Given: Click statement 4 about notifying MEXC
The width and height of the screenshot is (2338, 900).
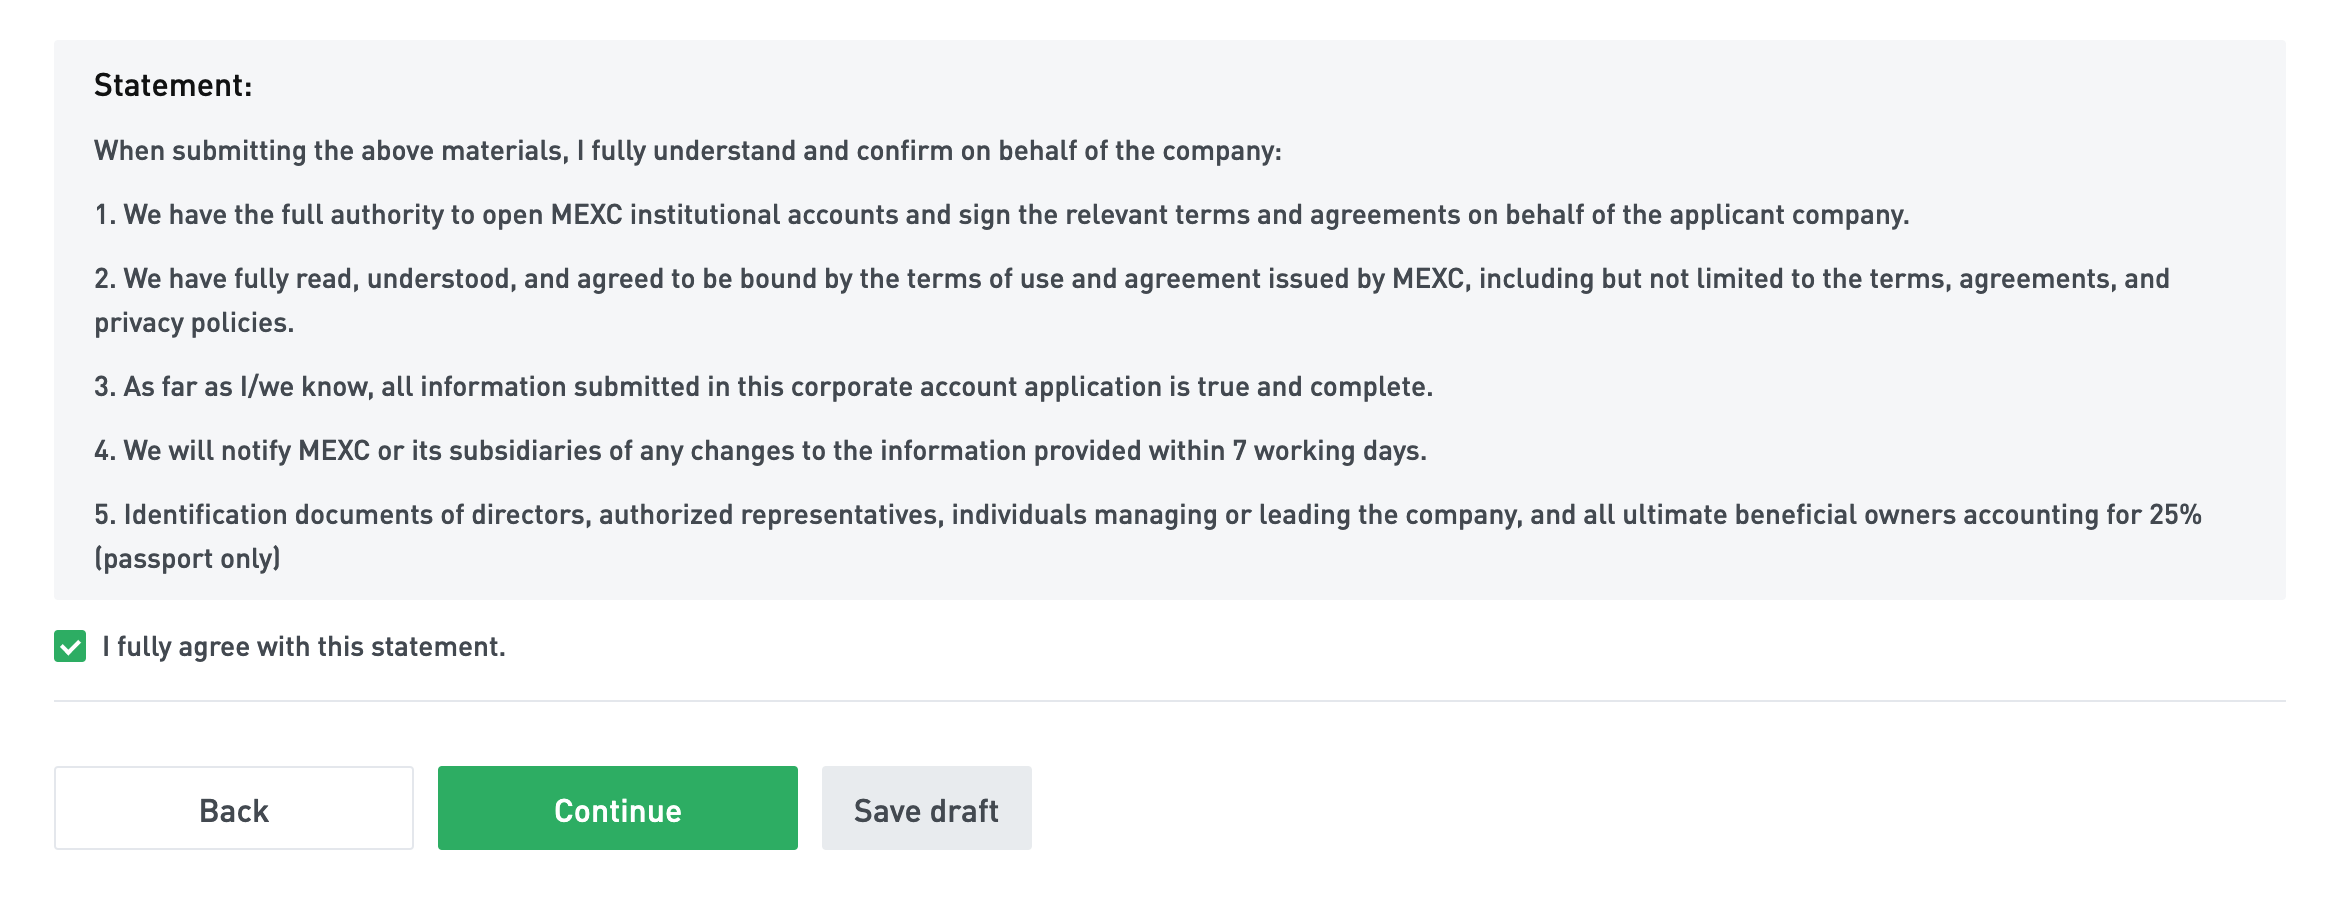Looking at the screenshot, I should 760,451.
